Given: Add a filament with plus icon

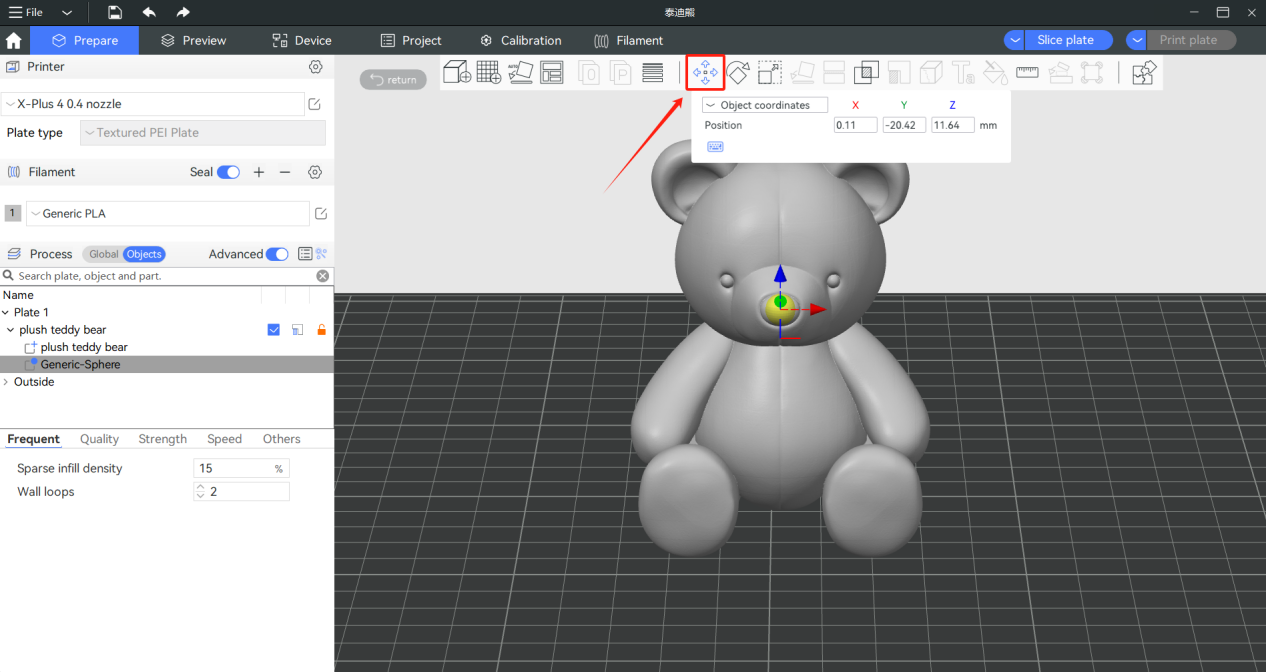Looking at the screenshot, I should point(259,172).
